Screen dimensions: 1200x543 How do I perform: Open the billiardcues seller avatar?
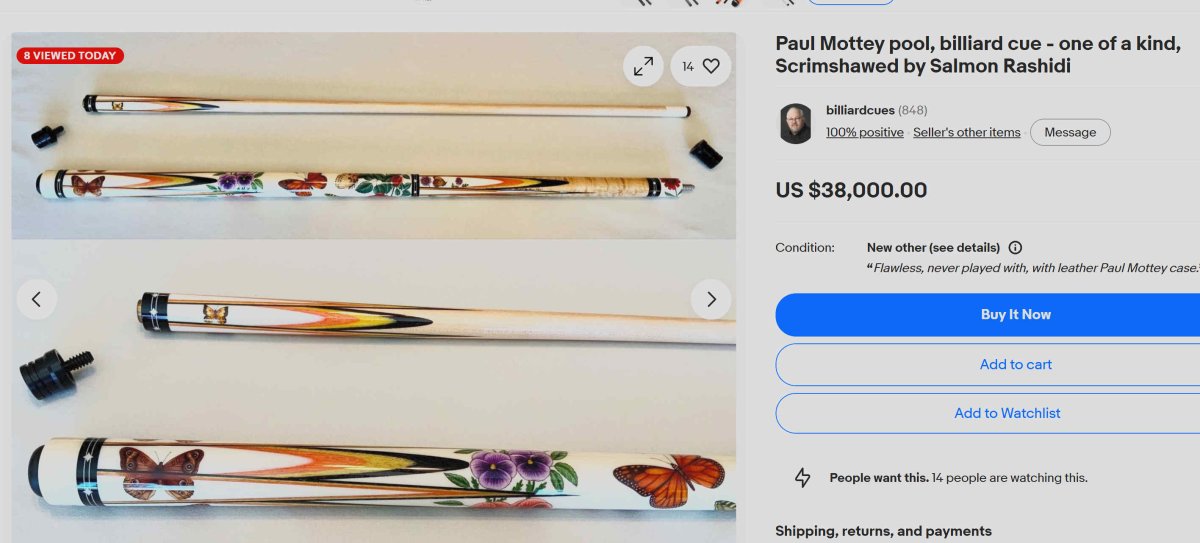(x=796, y=123)
